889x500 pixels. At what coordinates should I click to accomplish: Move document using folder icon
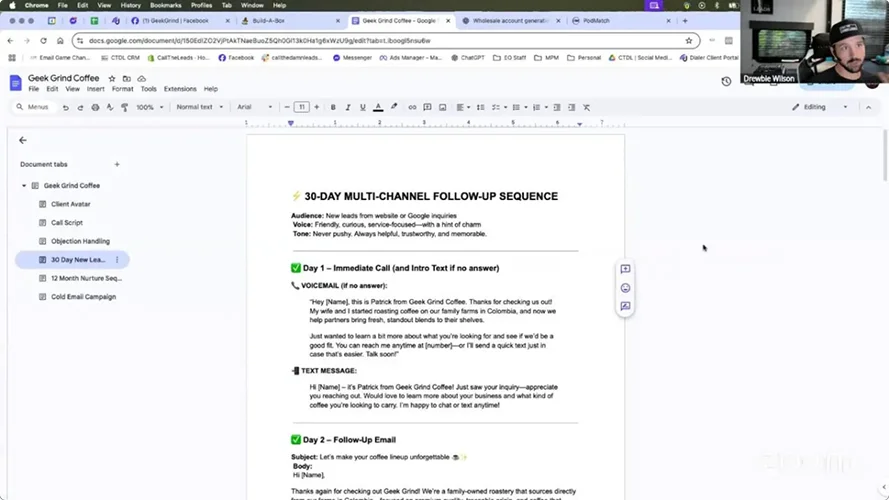tap(126, 79)
